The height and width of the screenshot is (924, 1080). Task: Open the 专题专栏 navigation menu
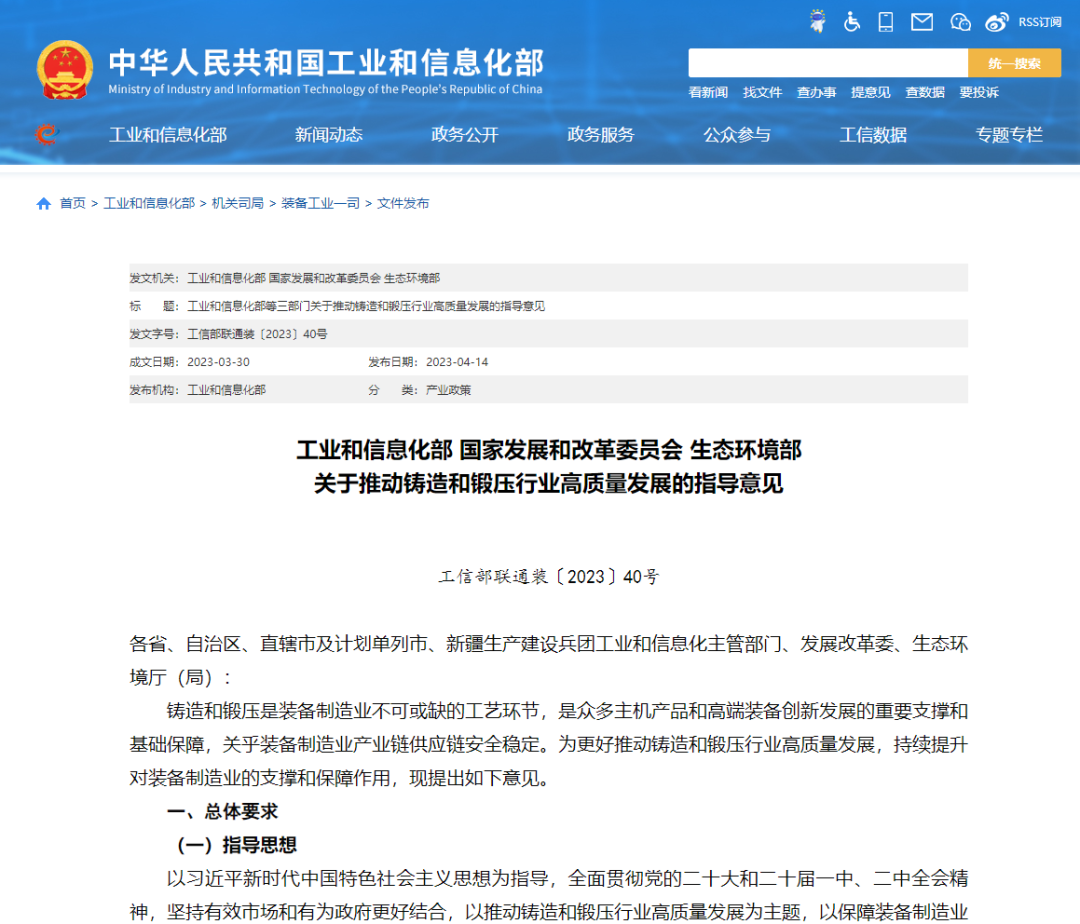pyautogui.click(x=1009, y=135)
